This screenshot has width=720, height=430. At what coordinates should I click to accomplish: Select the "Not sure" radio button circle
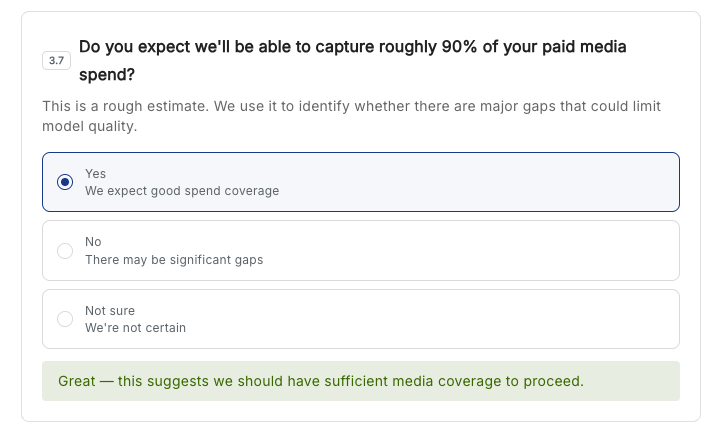(x=65, y=319)
